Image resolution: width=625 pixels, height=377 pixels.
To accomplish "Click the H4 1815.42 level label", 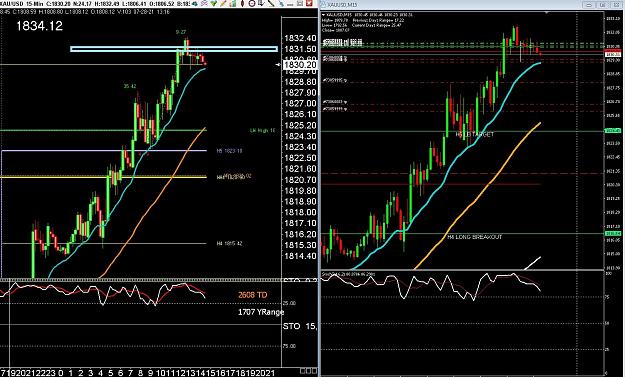I will coord(229,243).
